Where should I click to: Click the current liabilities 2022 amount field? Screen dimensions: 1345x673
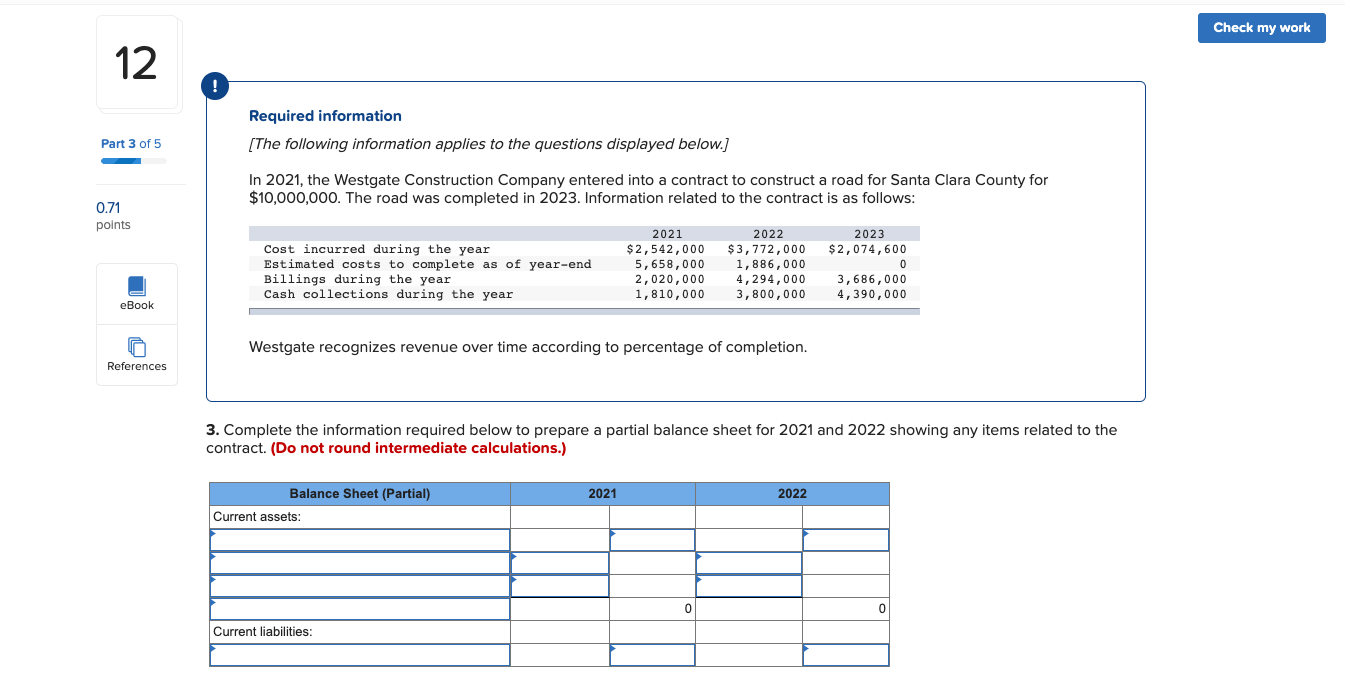846,655
